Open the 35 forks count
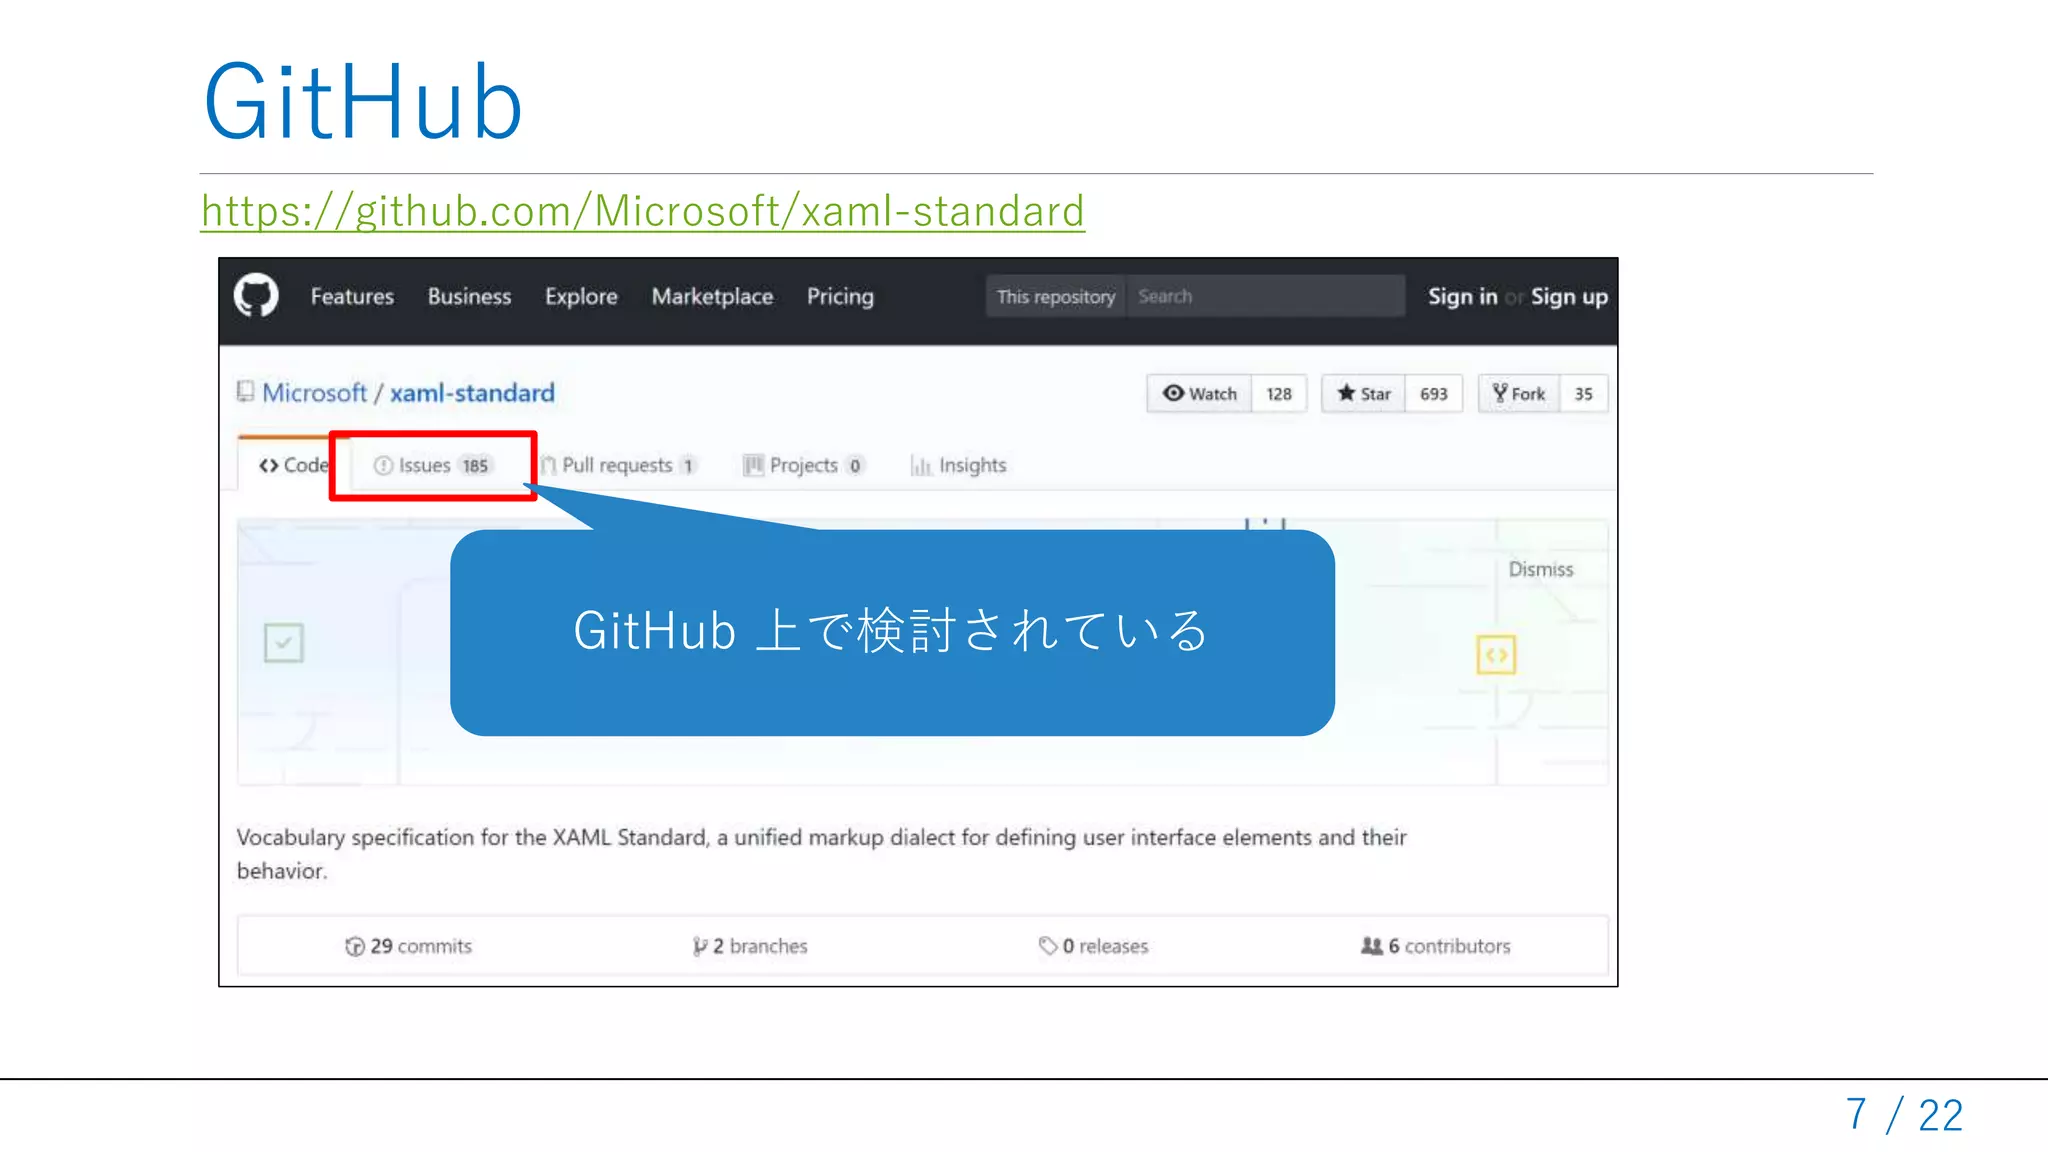The width and height of the screenshot is (2048, 1152). coord(1584,393)
